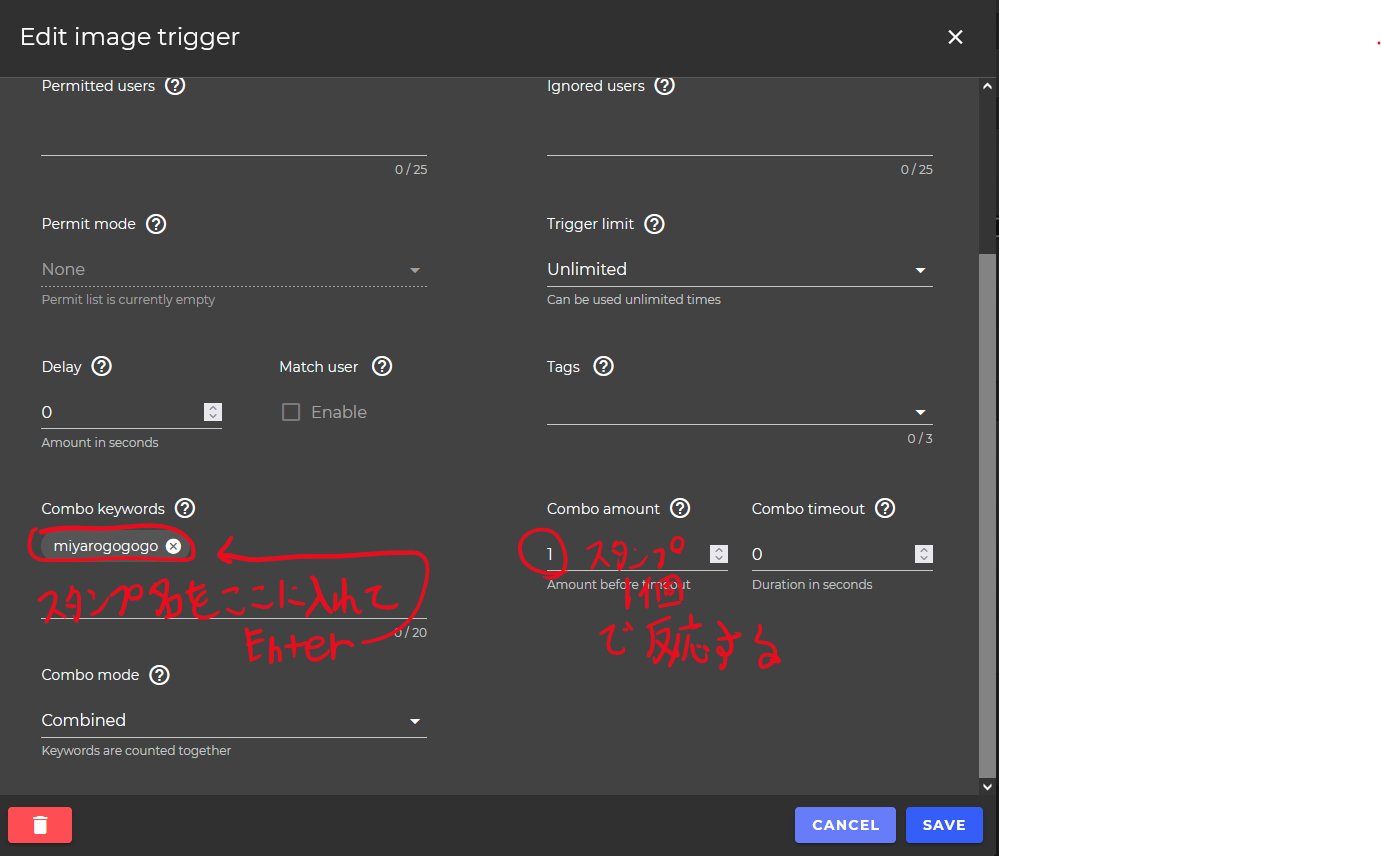Click the Match user help icon
Viewport: 1381px width, 856px height.
(x=381, y=366)
